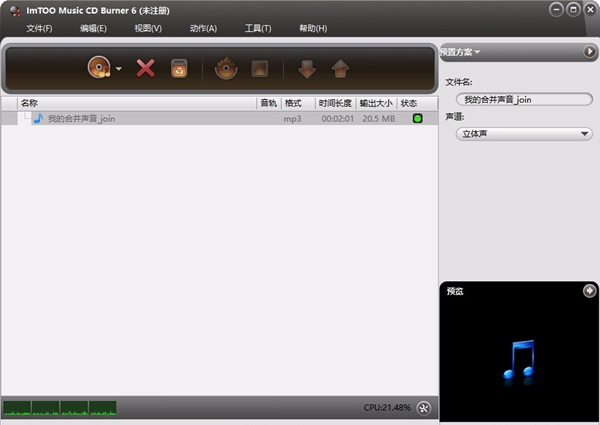Click the 格式 column header
The width and height of the screenshot is (600, 425).
tap(298, 103)
